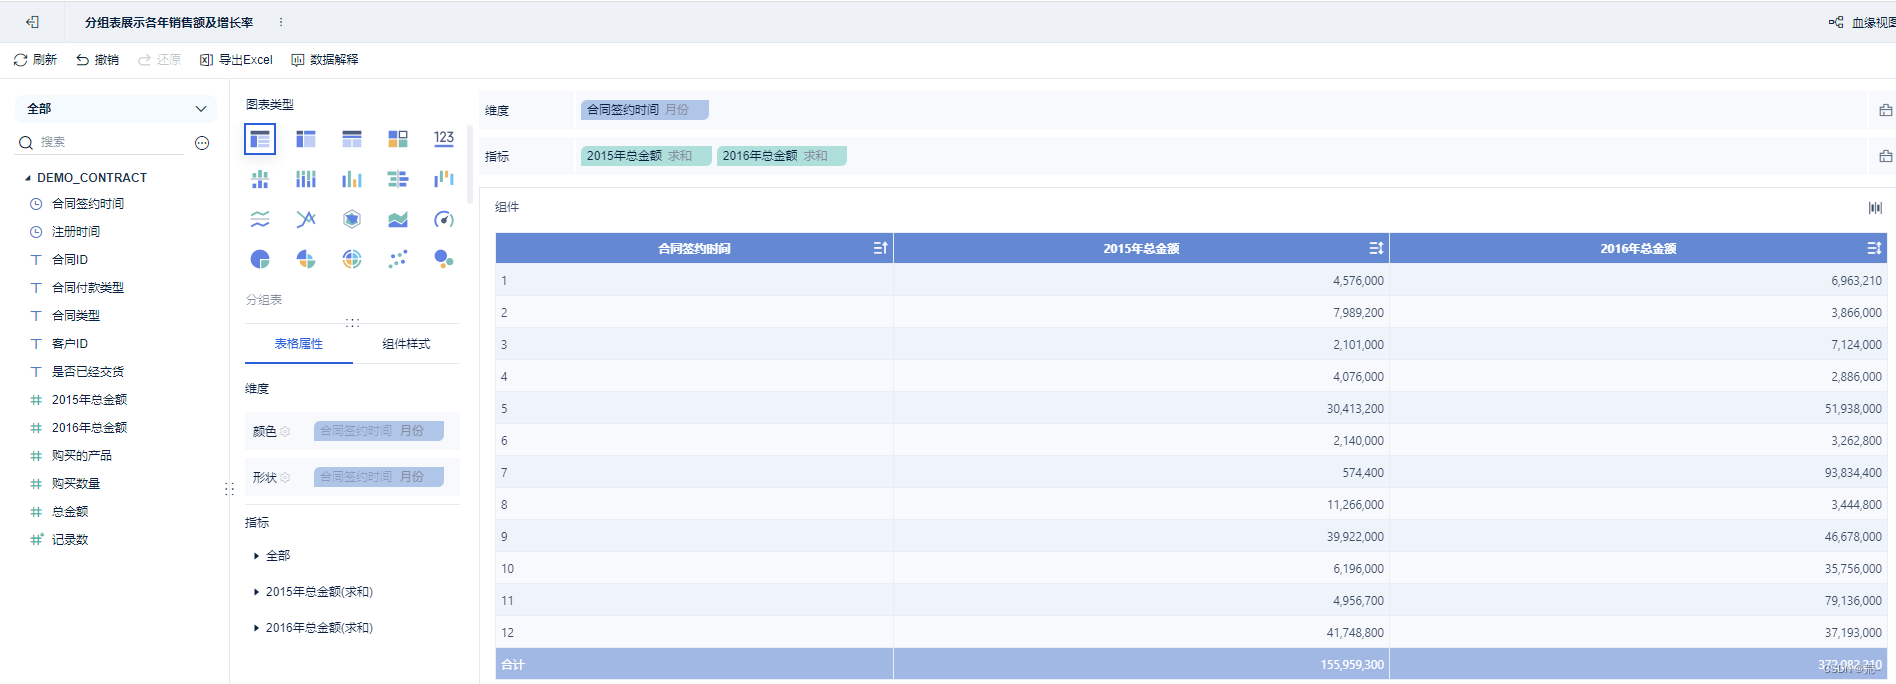Choose the partitioned line chart icon
This screenshot has height=684, width=1896.
pos(260,219)
